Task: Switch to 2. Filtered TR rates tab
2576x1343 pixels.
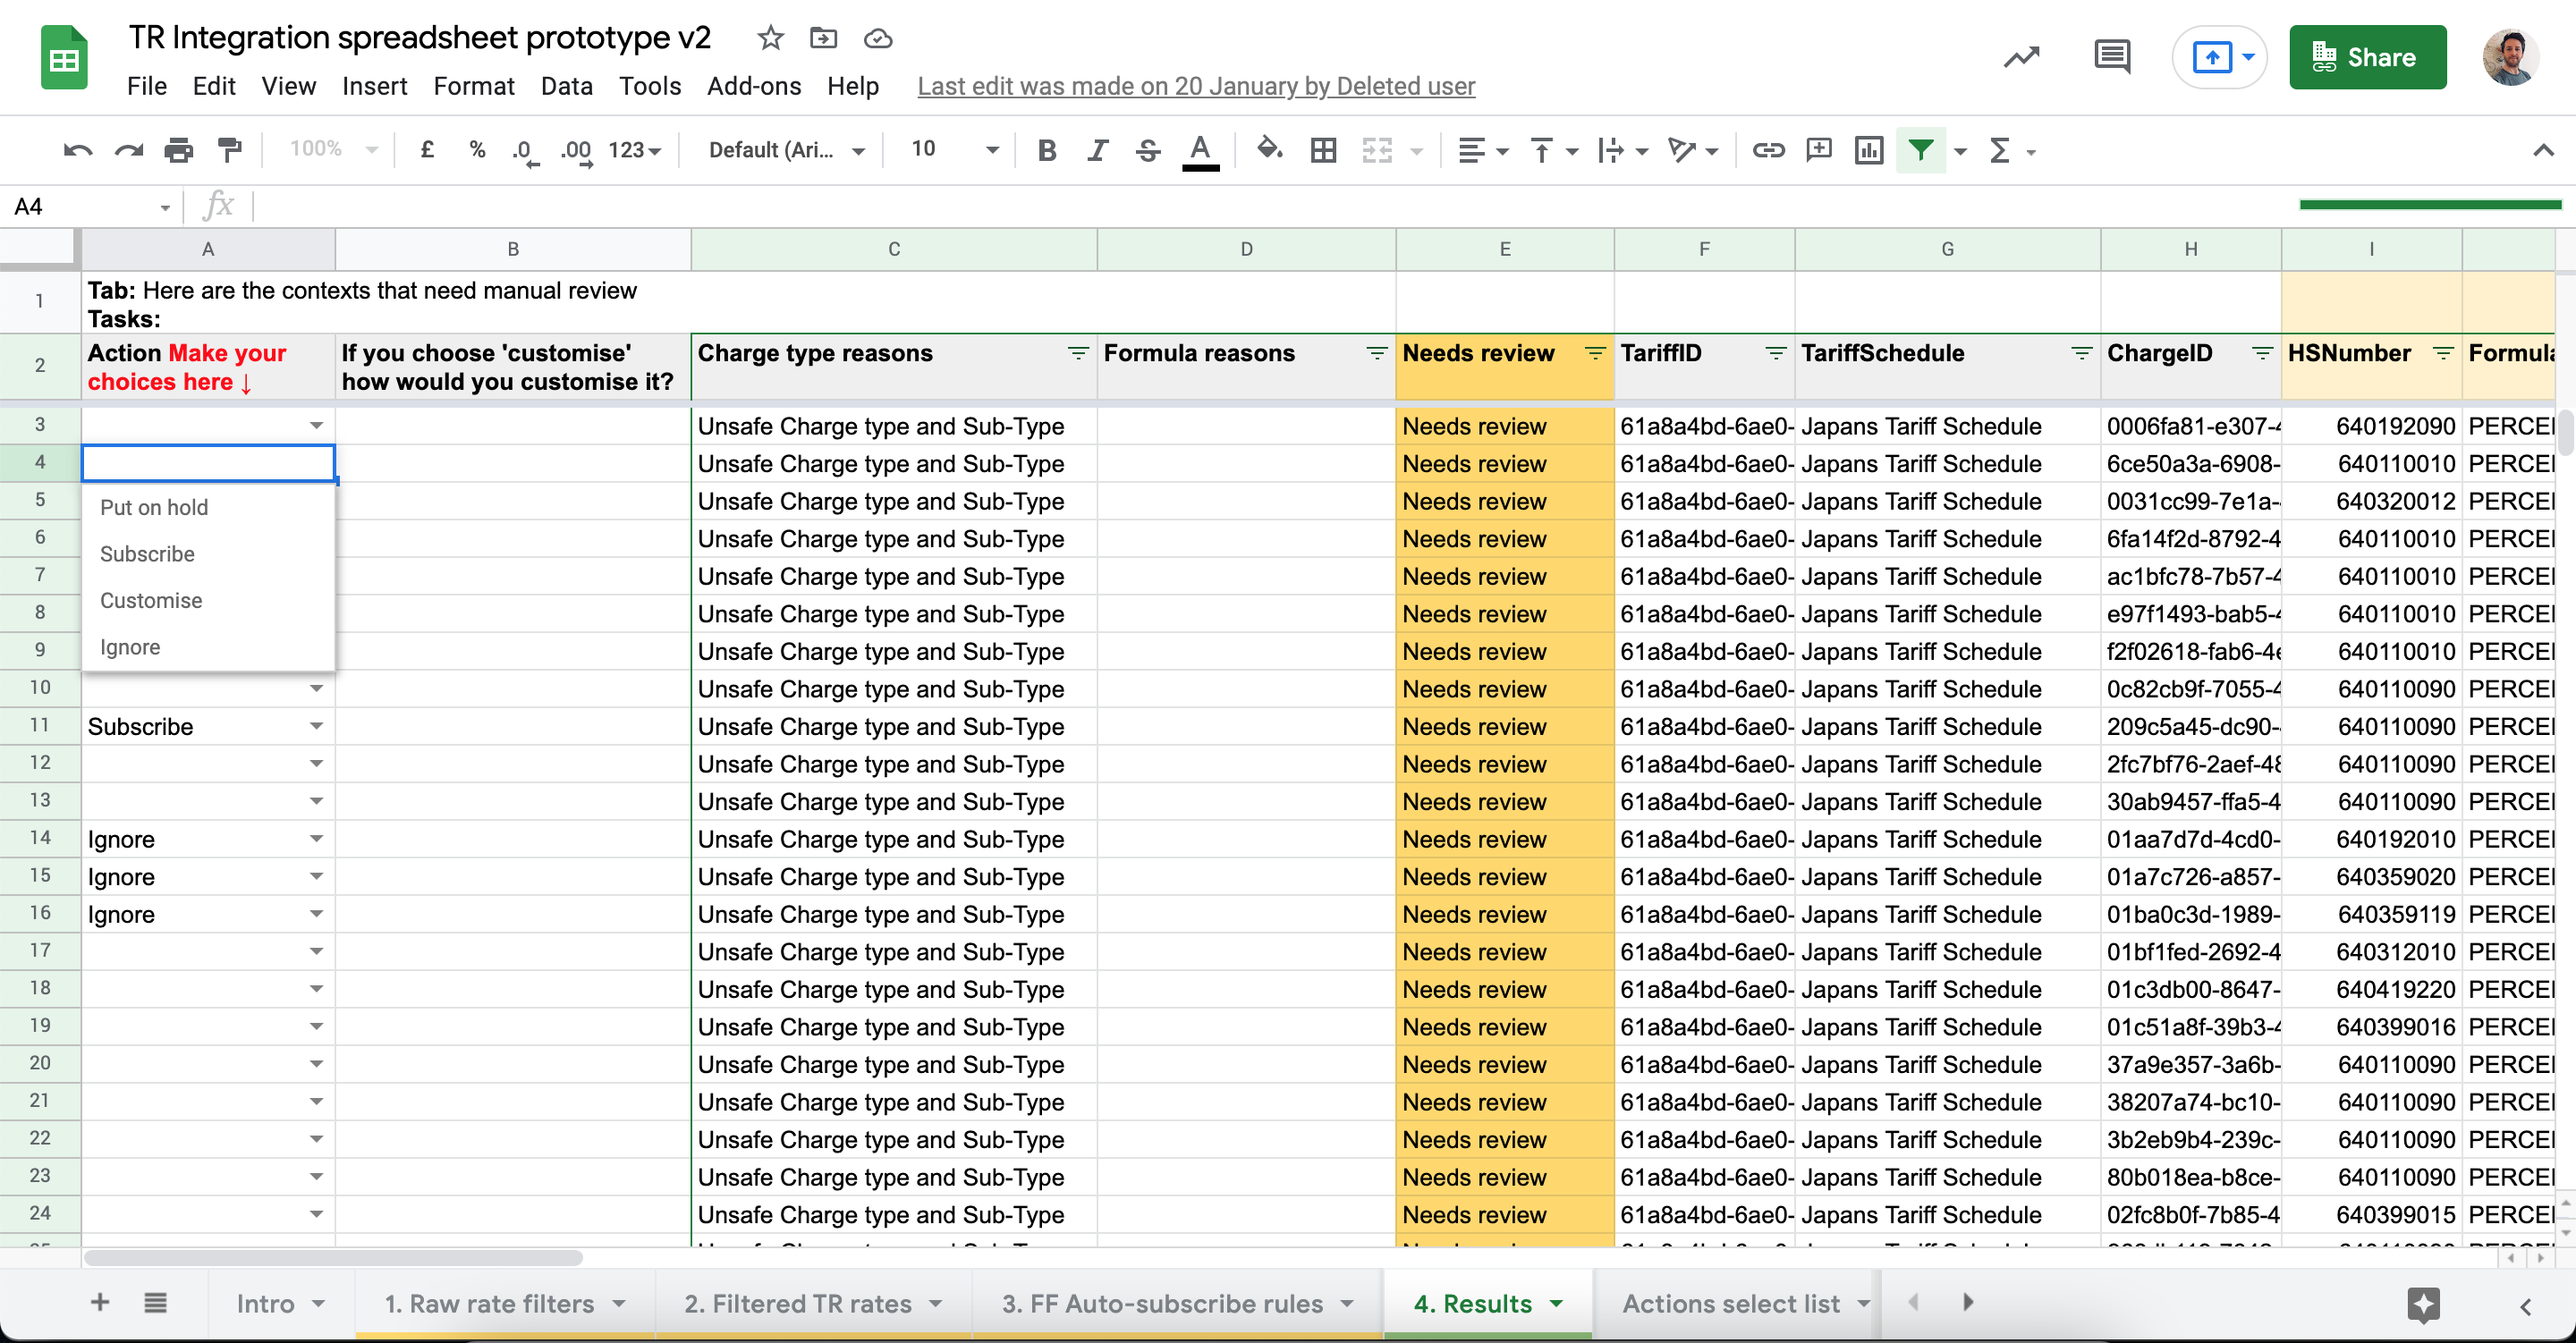Action: tap(813, 1303)
